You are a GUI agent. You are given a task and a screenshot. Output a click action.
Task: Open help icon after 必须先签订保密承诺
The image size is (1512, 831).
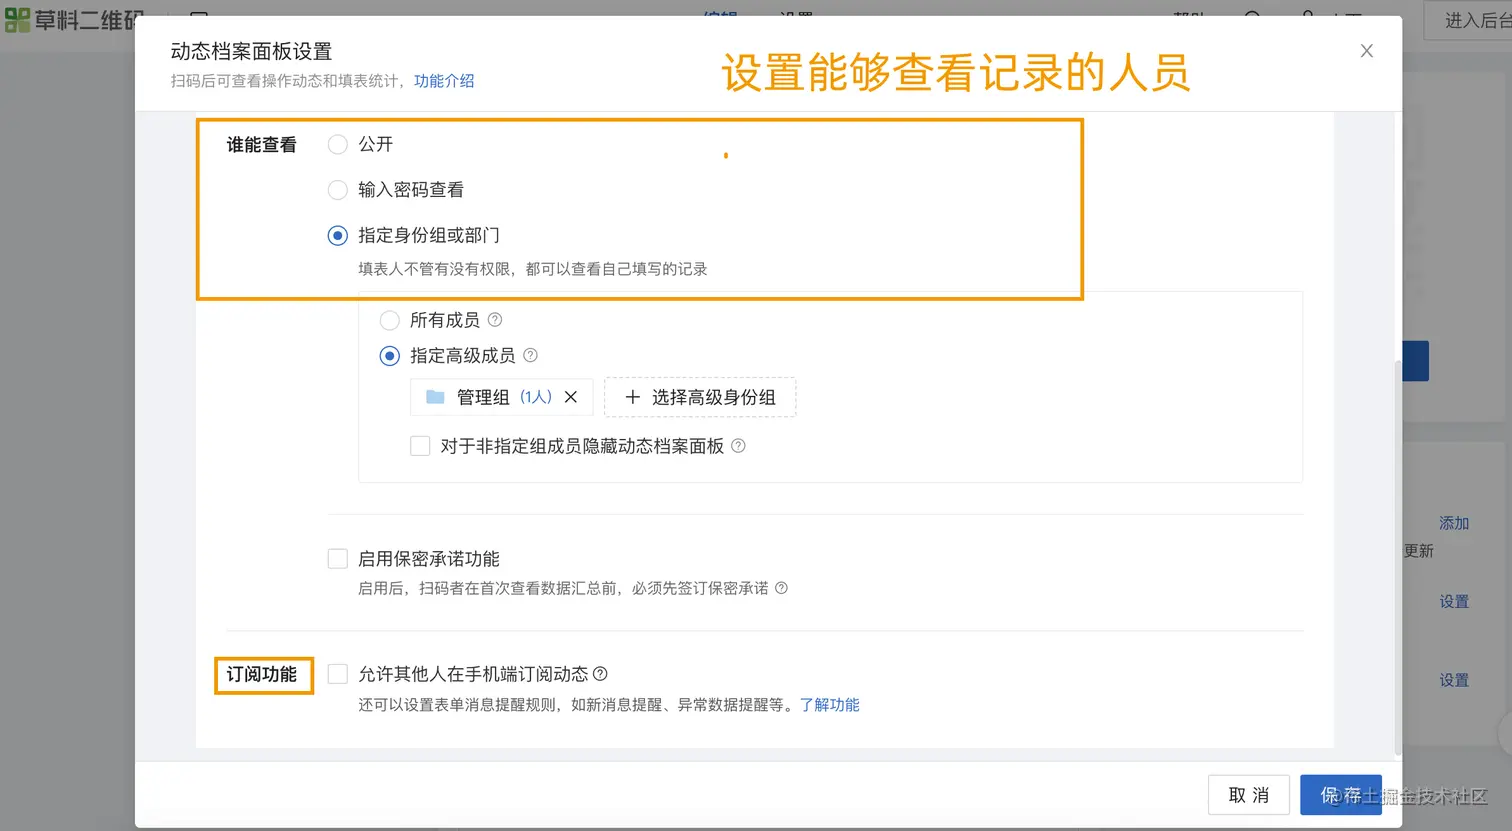(782, 588)
